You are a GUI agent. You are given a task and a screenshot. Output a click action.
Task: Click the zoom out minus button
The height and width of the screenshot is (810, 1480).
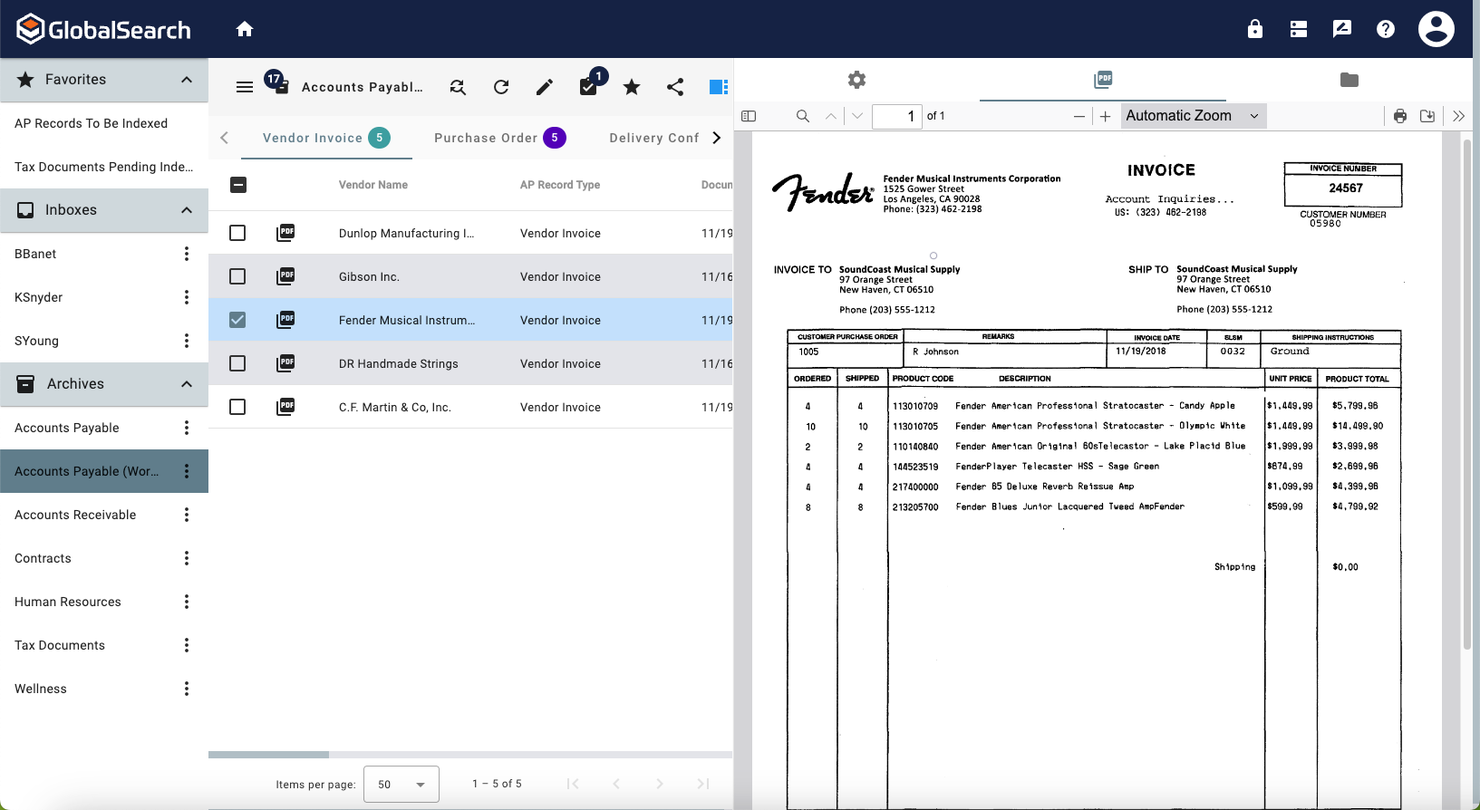pyautogui.click(x=1079, y=116)
